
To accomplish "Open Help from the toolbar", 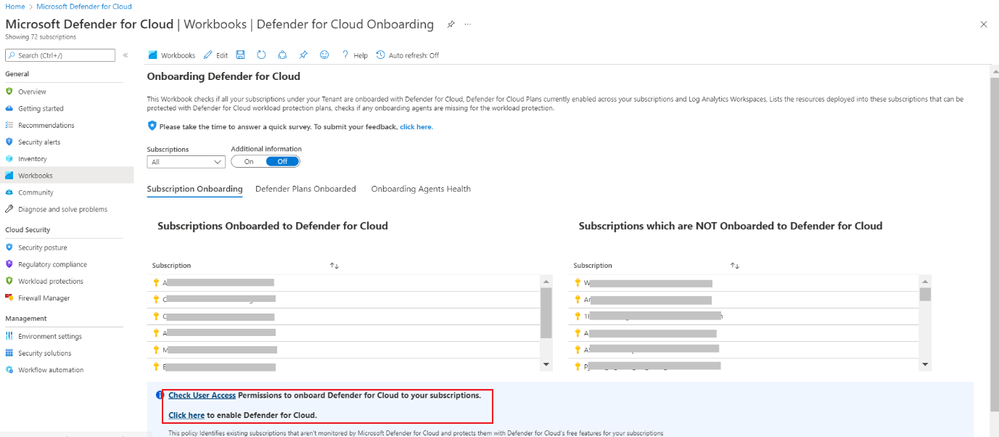I will coord(355,55).
